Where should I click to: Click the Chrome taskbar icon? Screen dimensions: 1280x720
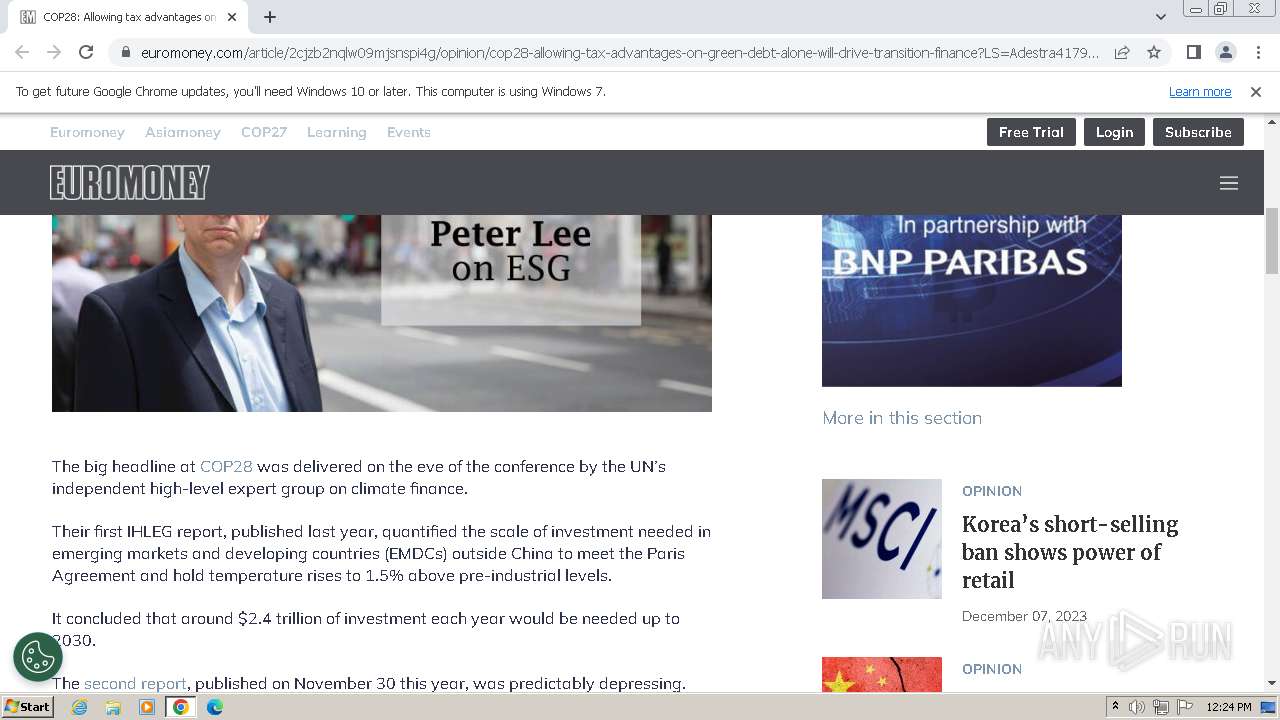click(181, 707)
